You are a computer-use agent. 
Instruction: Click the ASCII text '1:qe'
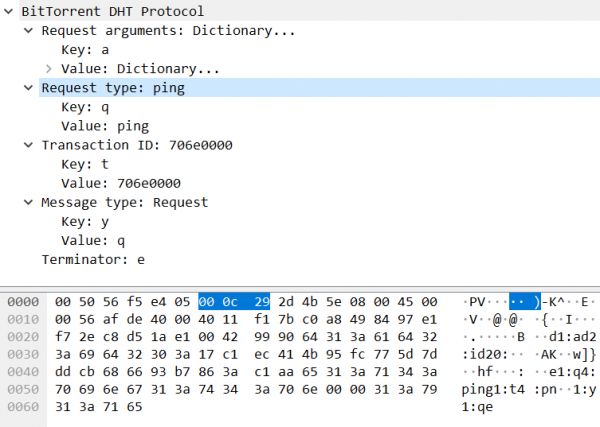click(477, 407)
